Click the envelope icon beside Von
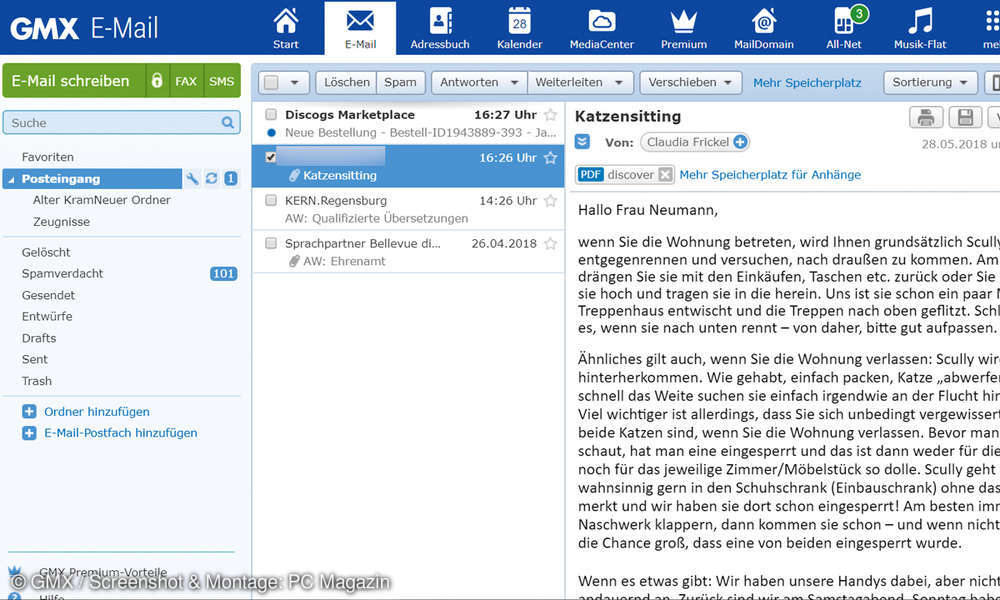 click(582, 142)
